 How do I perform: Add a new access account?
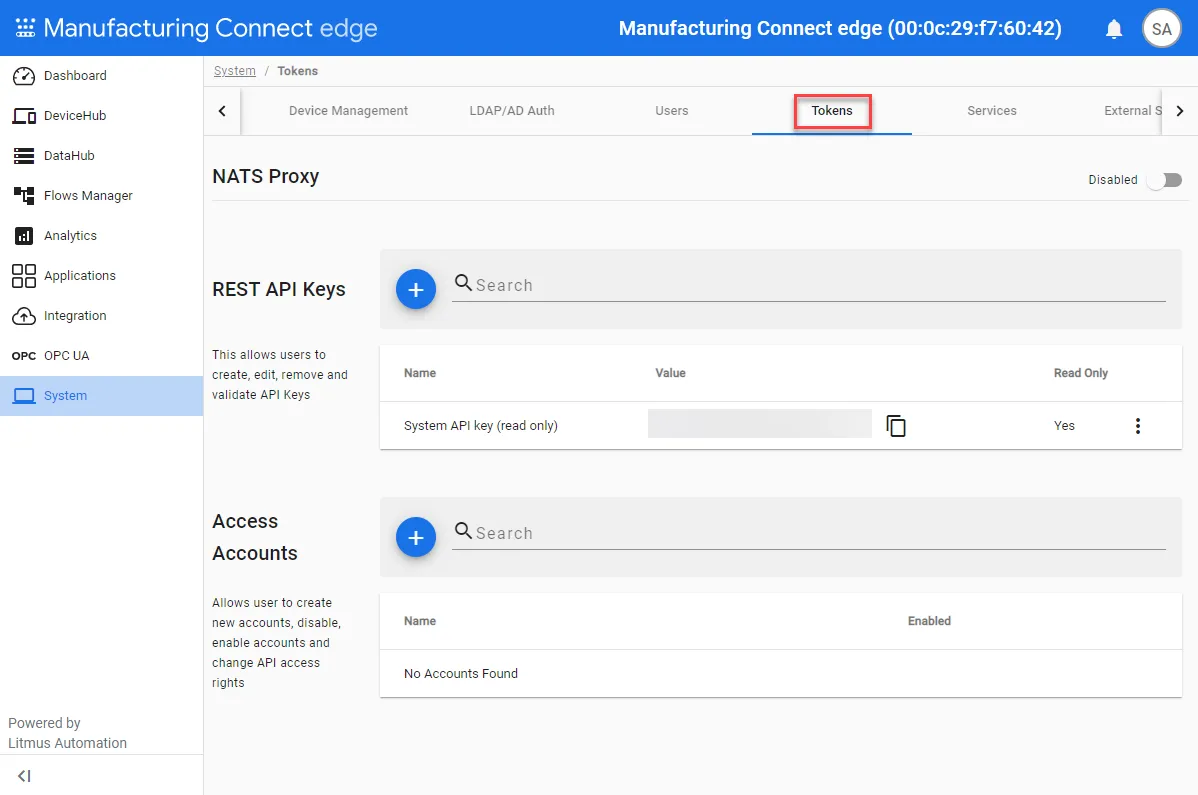point(416,538)
